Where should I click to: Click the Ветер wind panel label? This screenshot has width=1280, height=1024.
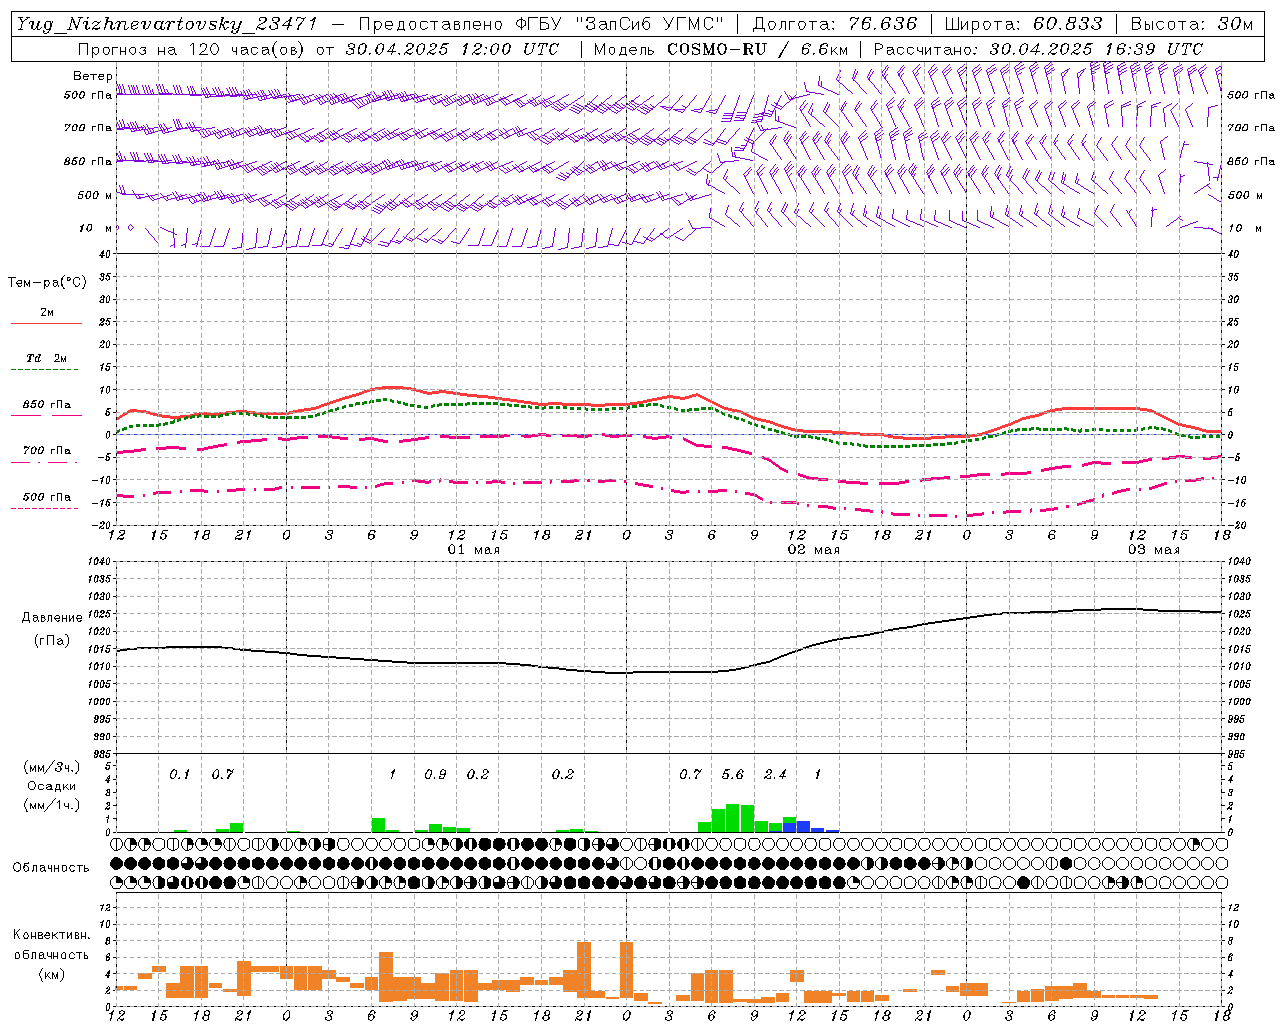(x=92, y=76)
